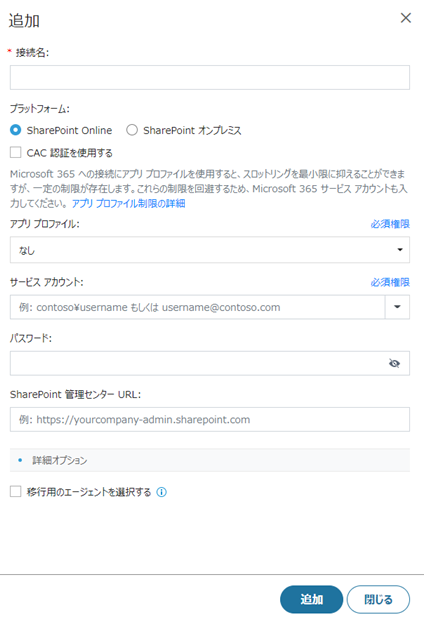Select SharePoint オンプレミス radio button

132,130
